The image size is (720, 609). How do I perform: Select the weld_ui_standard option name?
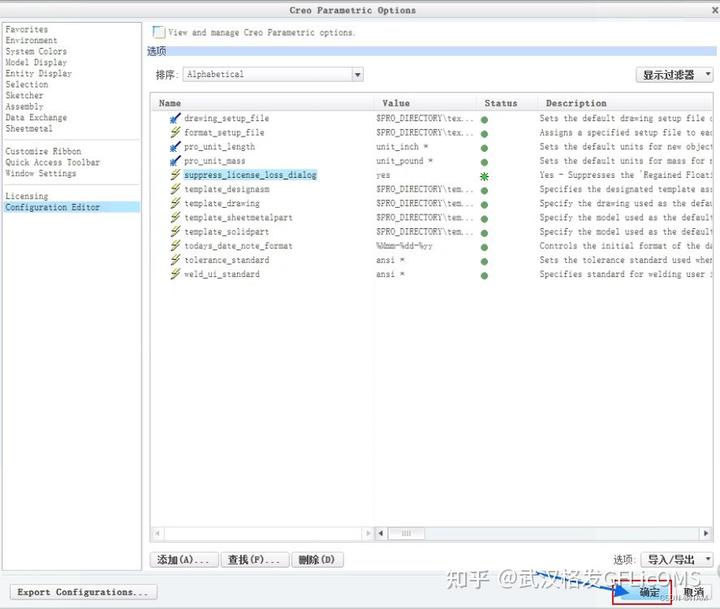(x=222, y=274)
